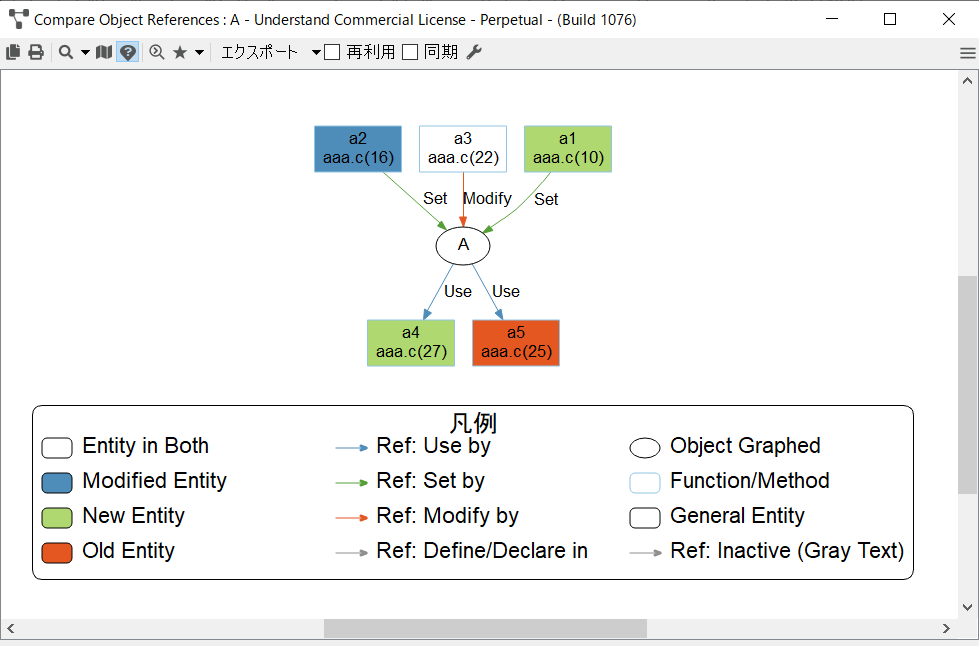Minimize the Compare Object References window
Image resolution: width=979 pixels, height=646 pixels.
(x=832, y=19)
